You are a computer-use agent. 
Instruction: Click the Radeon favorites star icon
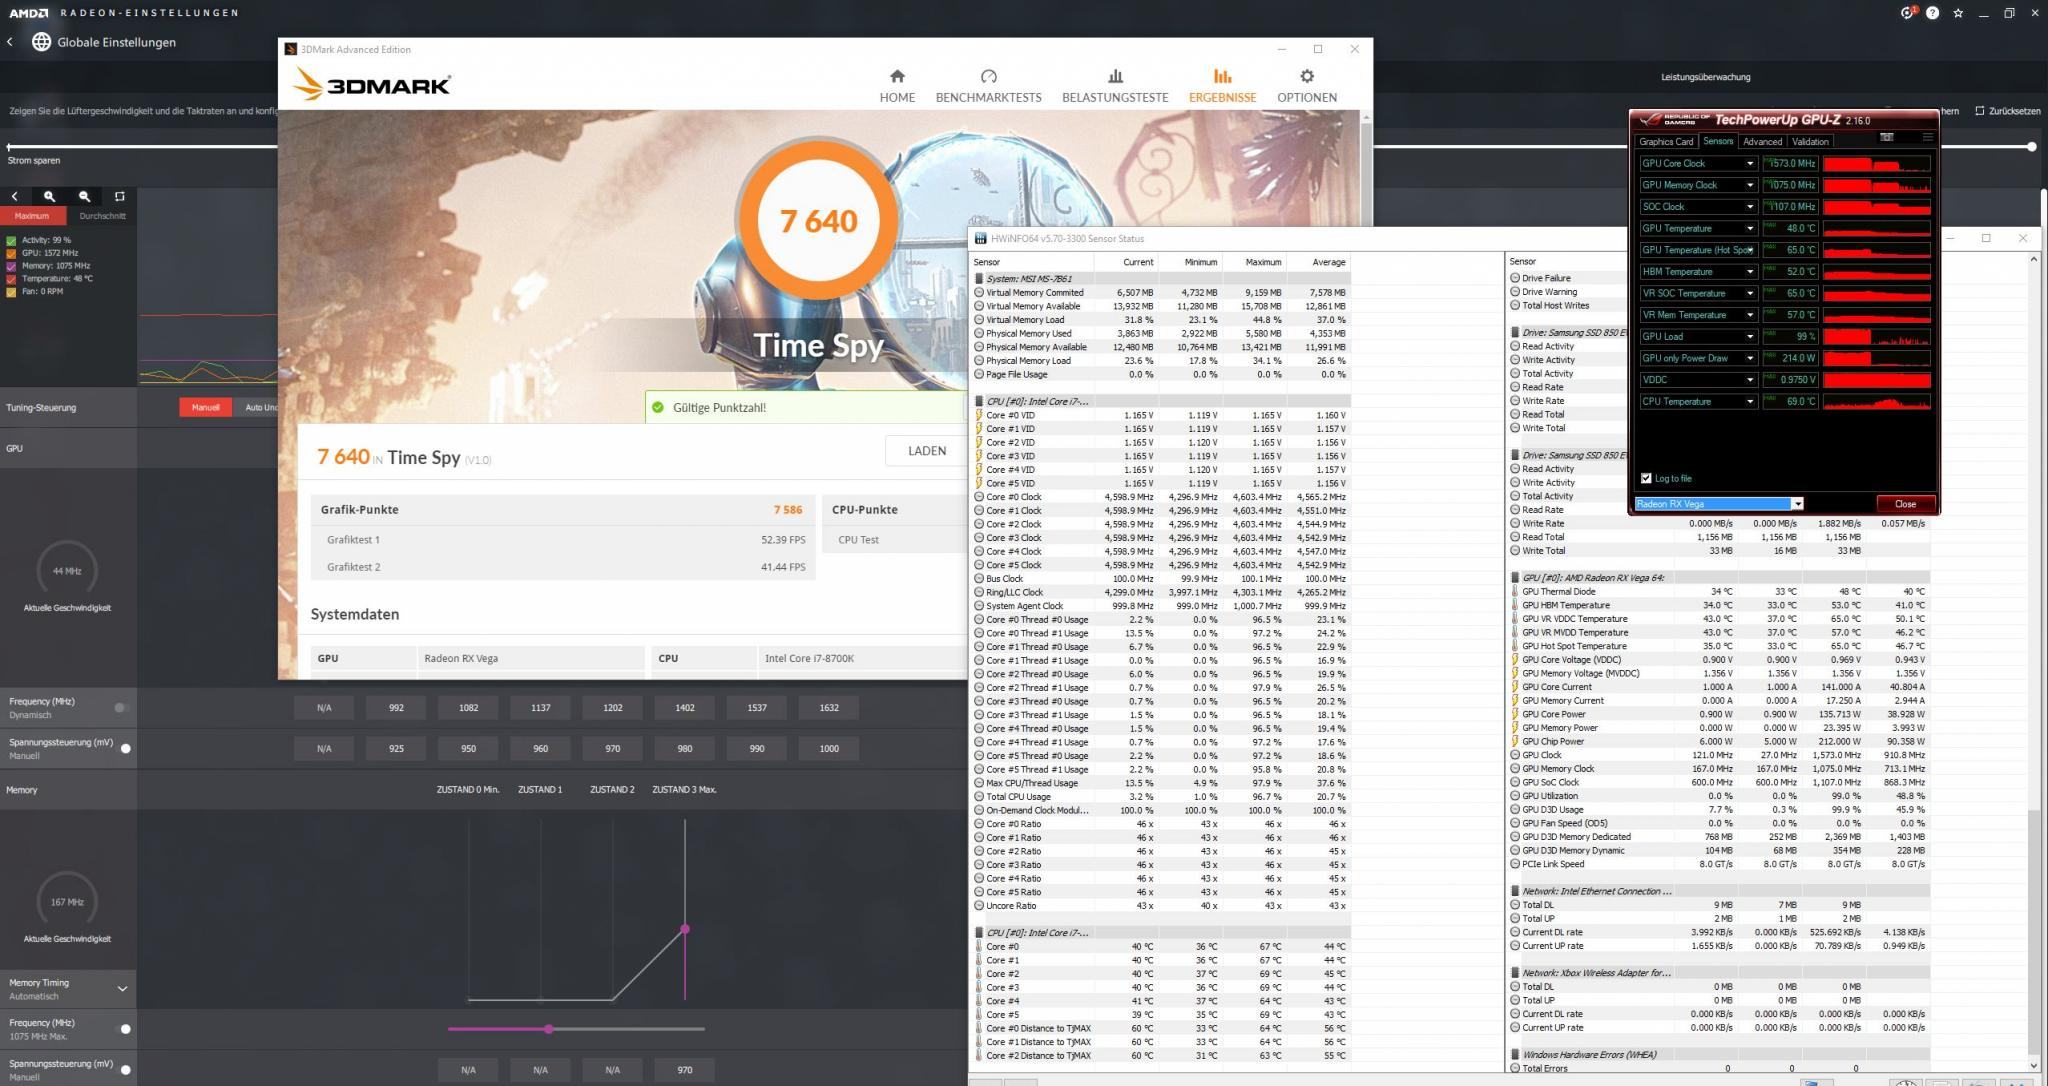(1958, 13)
